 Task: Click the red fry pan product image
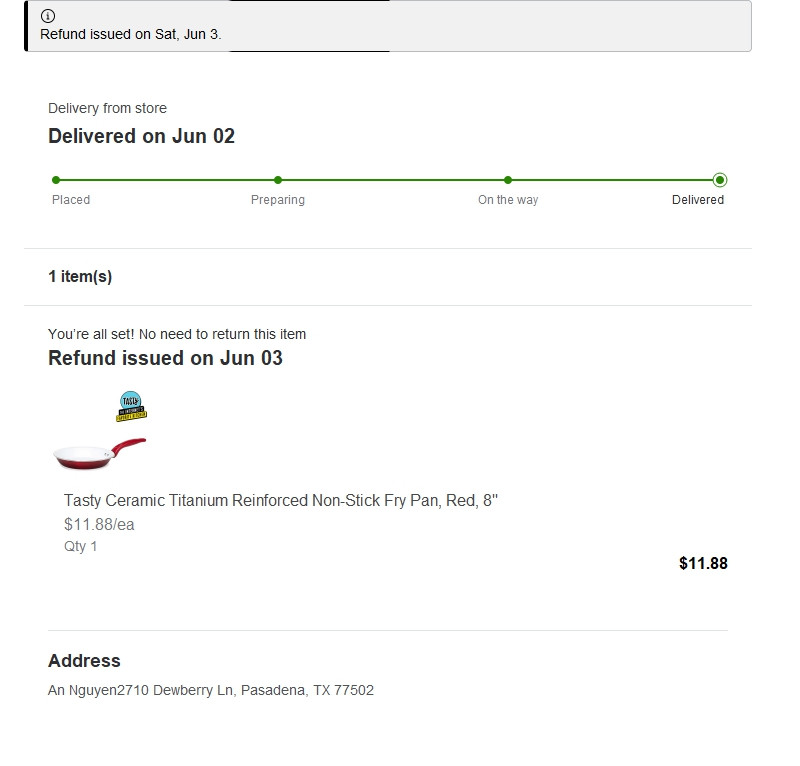pyautogui.click(x=99, y=455)
